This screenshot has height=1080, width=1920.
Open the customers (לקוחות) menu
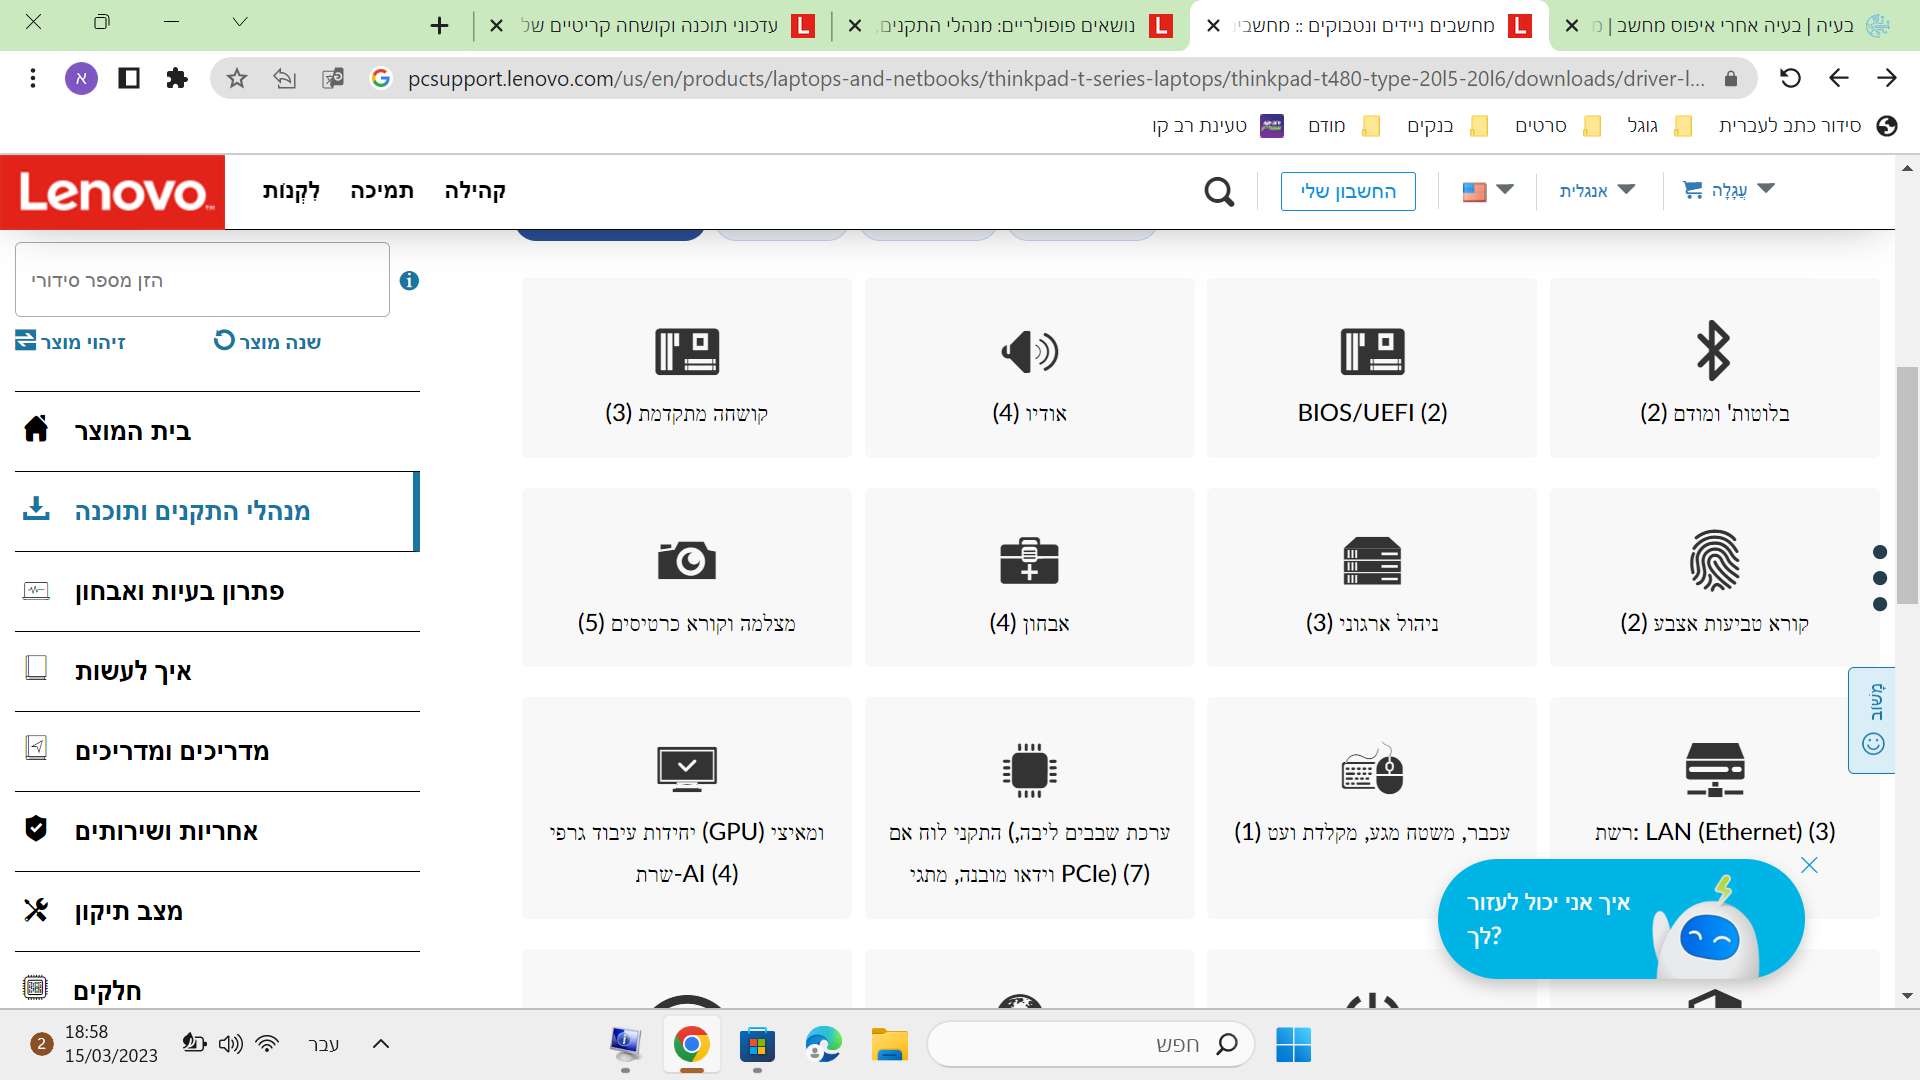click(291, 191)
